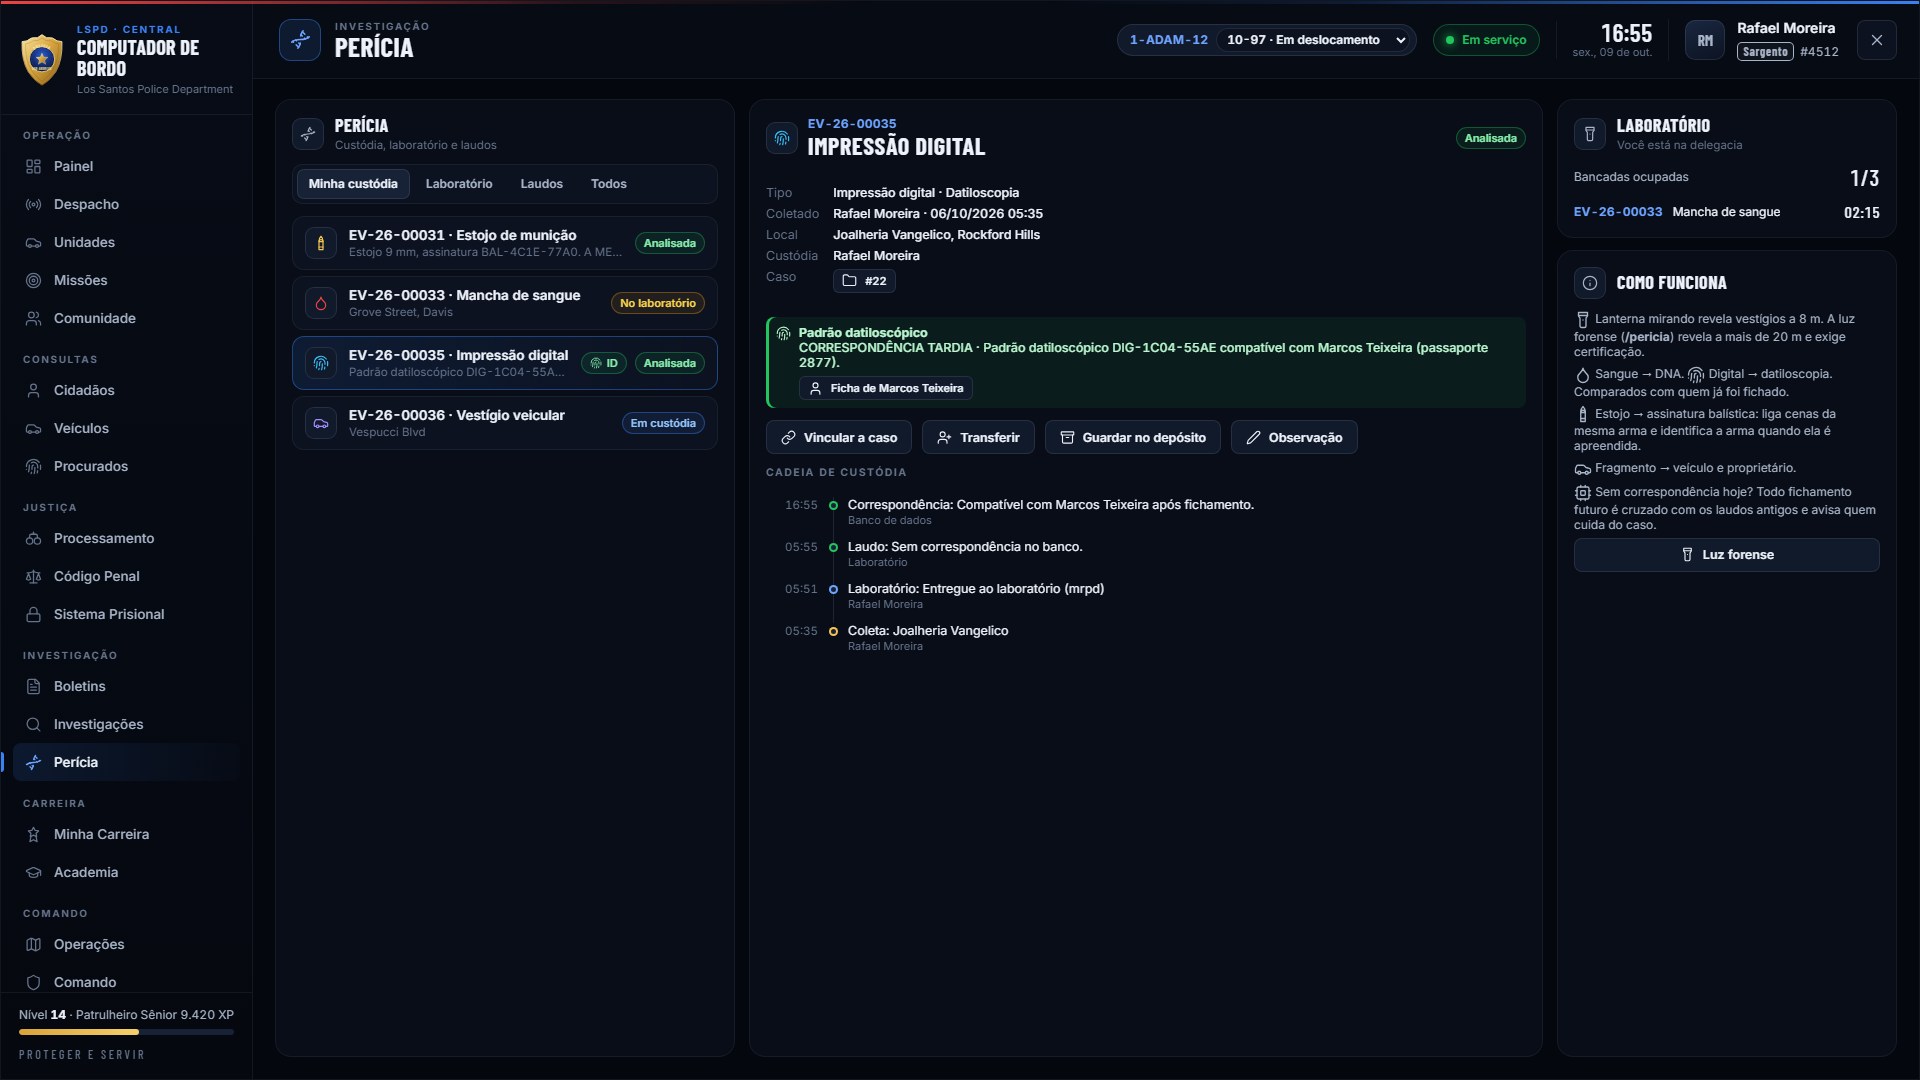Click the Laboratório flashlight panel icon
Screen dimensions: 1920x1080
[1590, 134]
